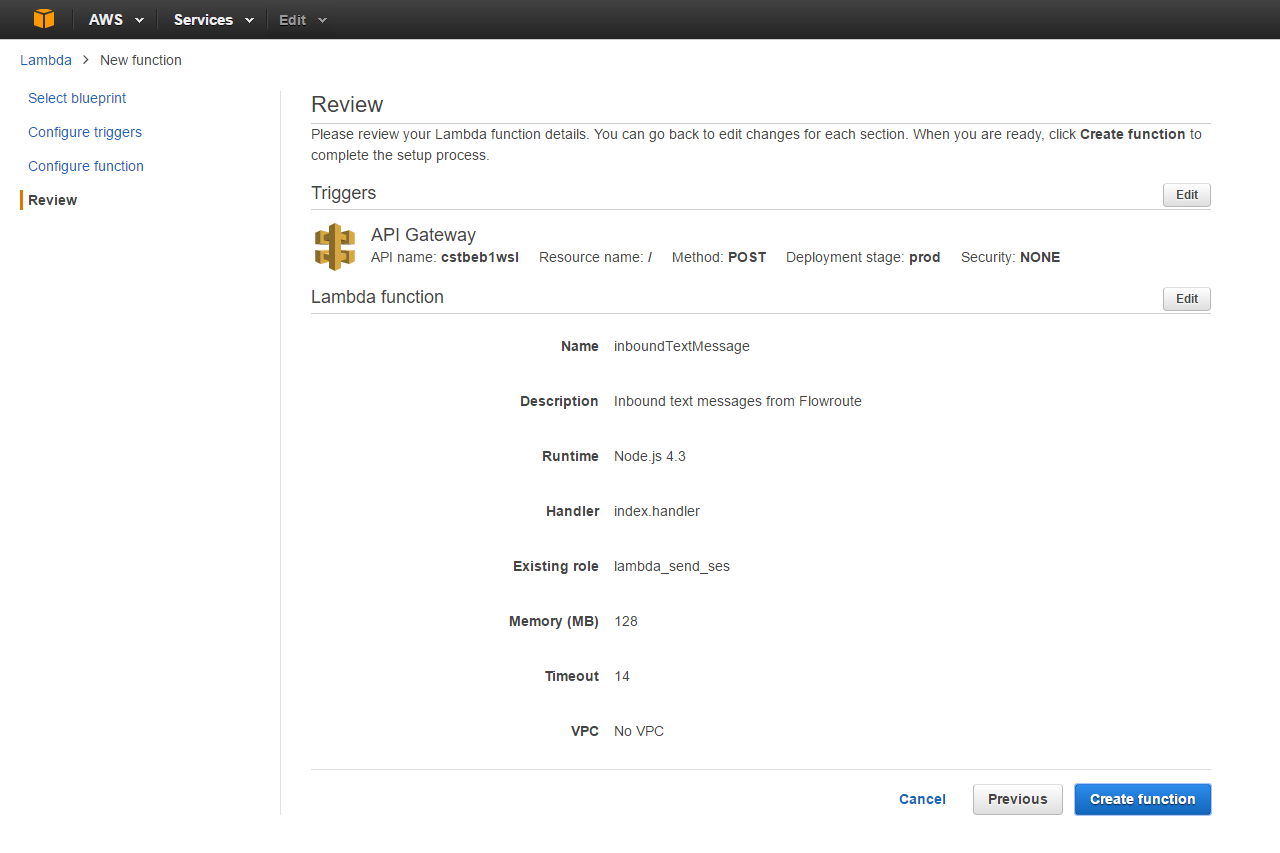Click the API name value cstbeb1wsl

480,257
